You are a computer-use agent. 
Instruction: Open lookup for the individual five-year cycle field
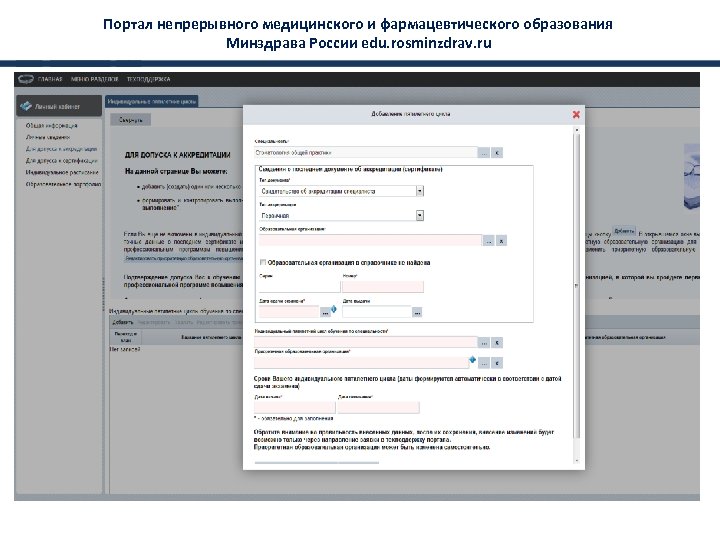(x=484, y=343)
